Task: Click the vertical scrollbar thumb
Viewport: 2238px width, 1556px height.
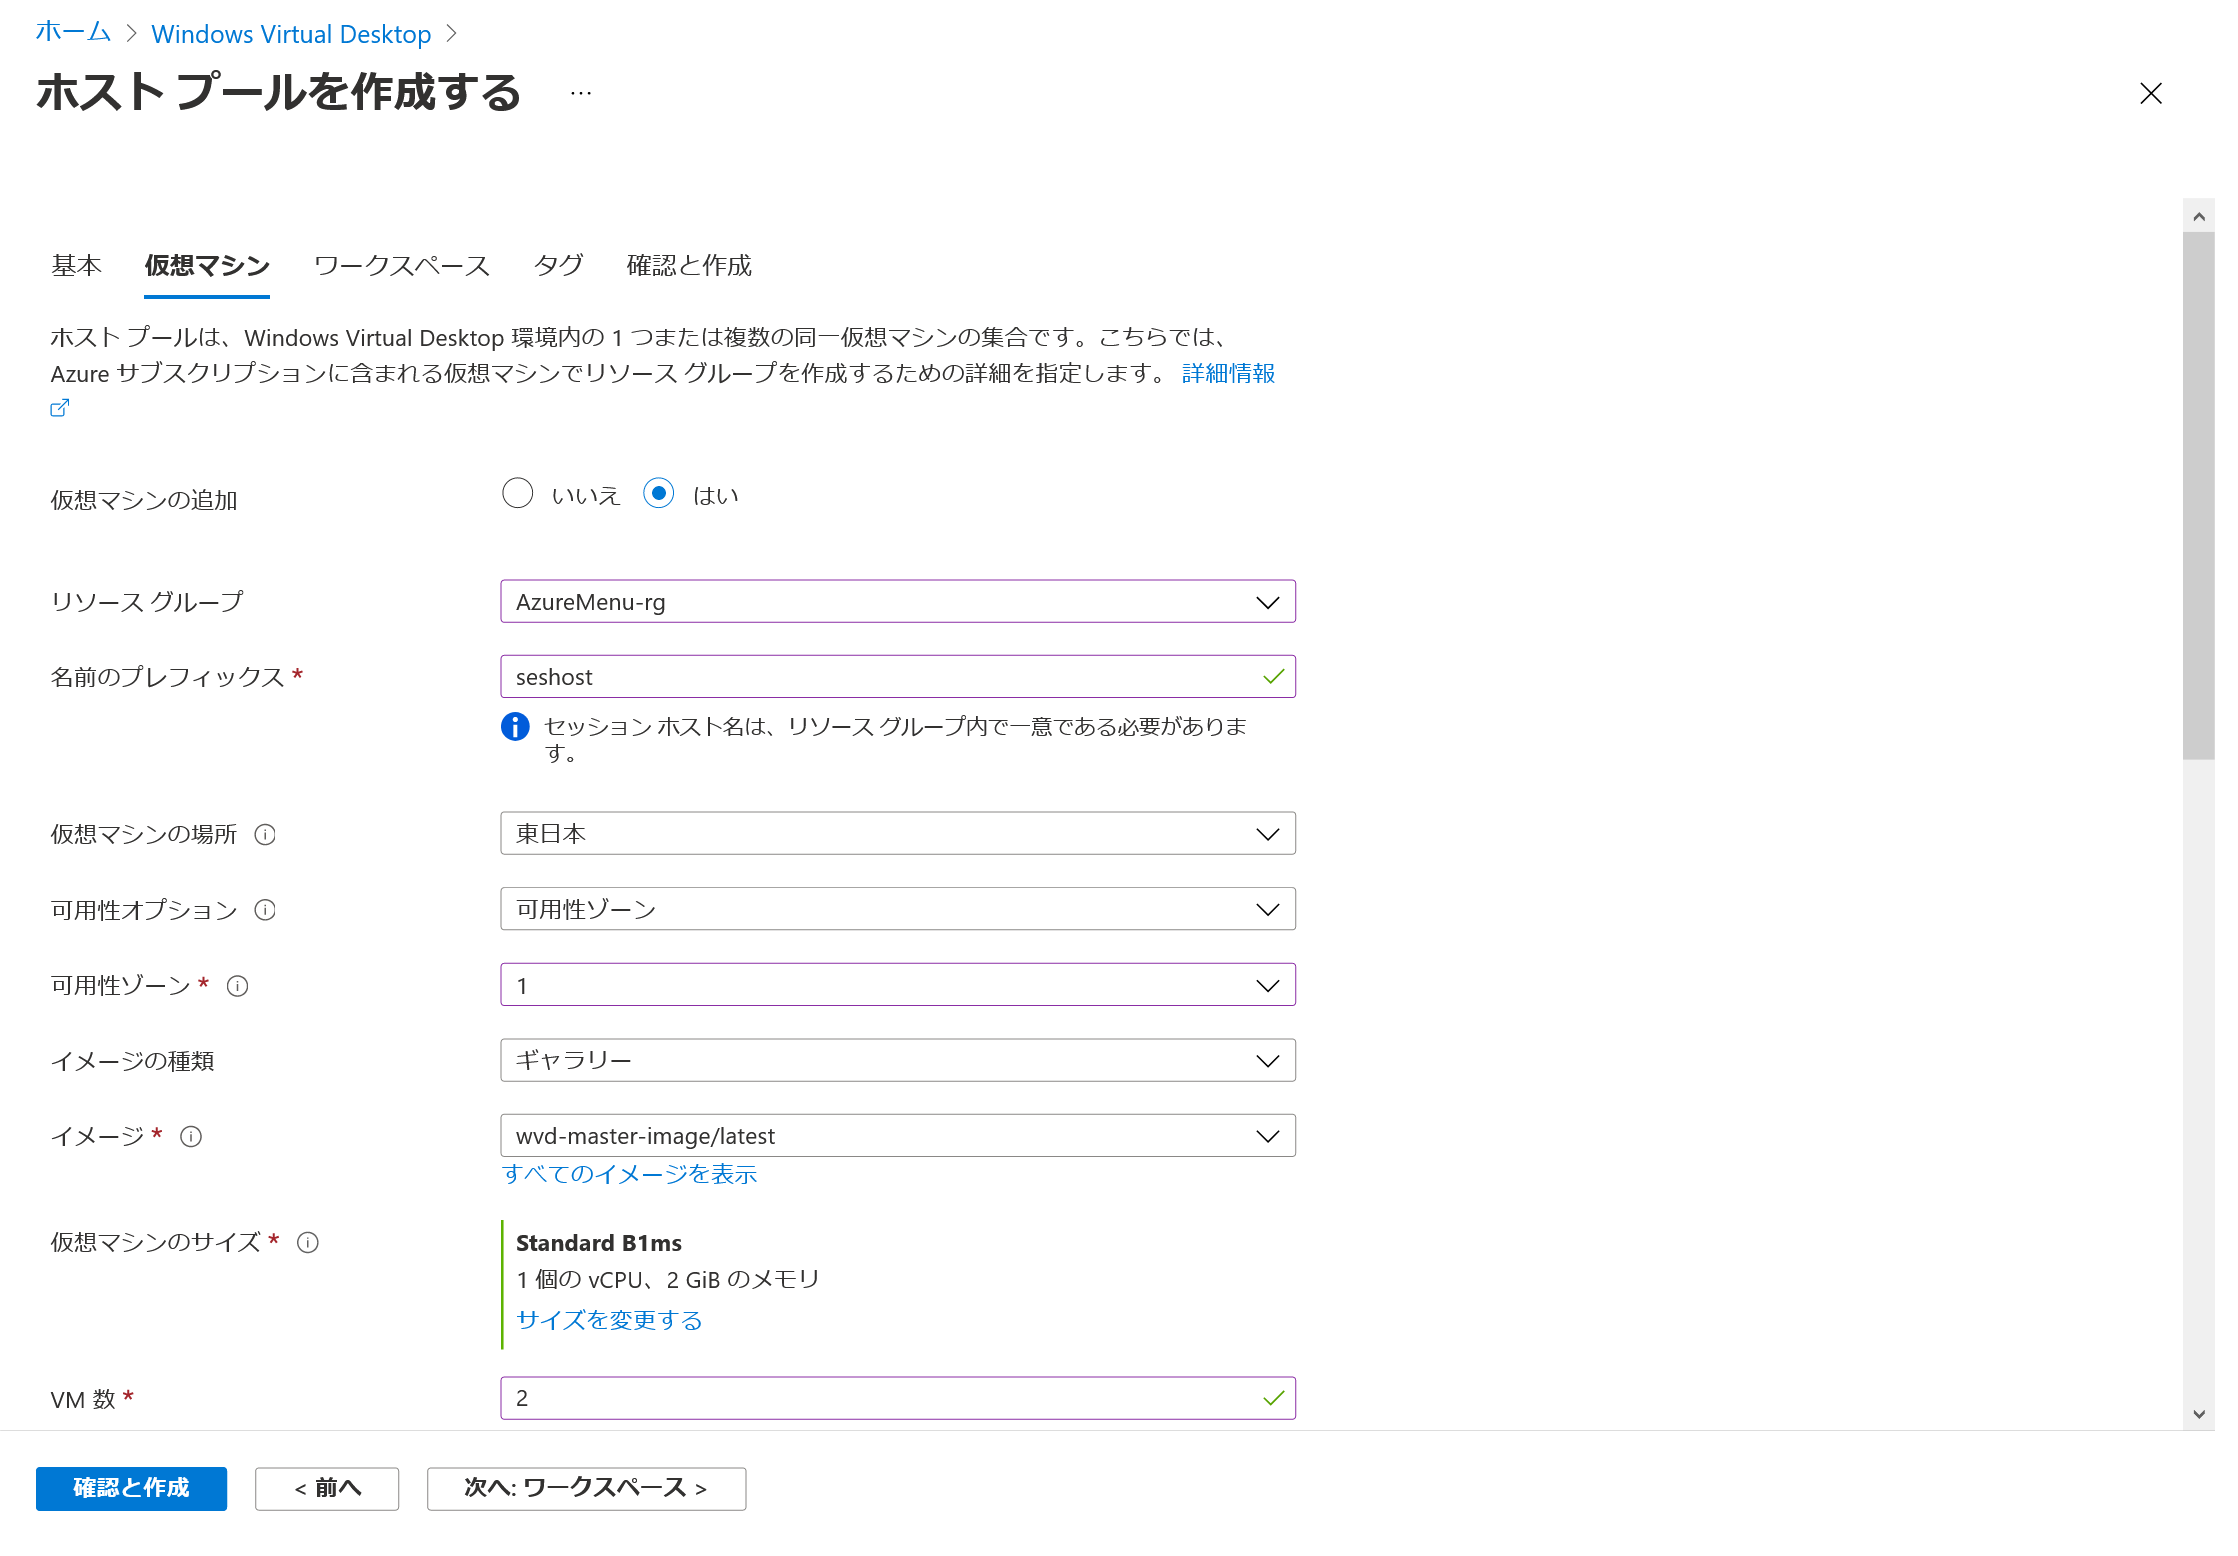Action: 2199,496
